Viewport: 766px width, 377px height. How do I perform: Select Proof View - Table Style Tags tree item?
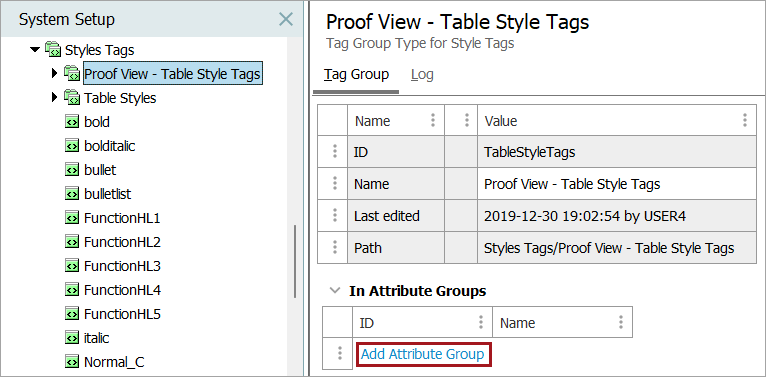pos(173,74)
